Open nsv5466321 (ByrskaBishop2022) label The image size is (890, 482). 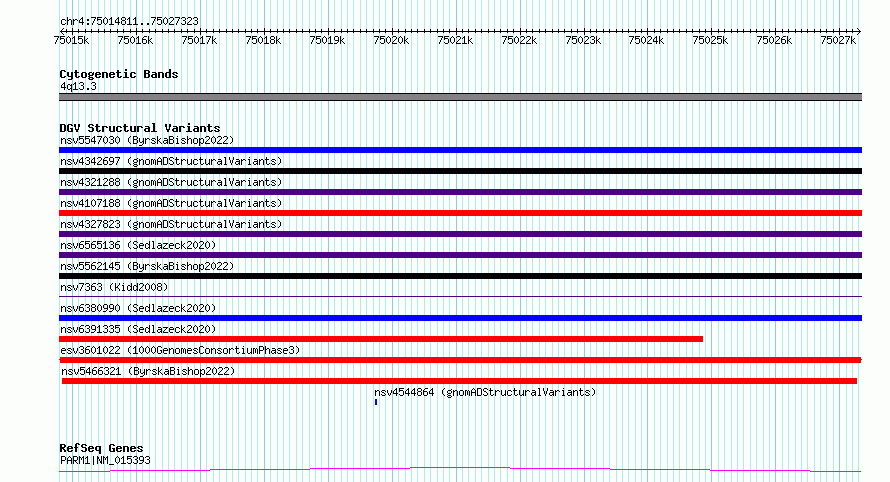(148, 371)
